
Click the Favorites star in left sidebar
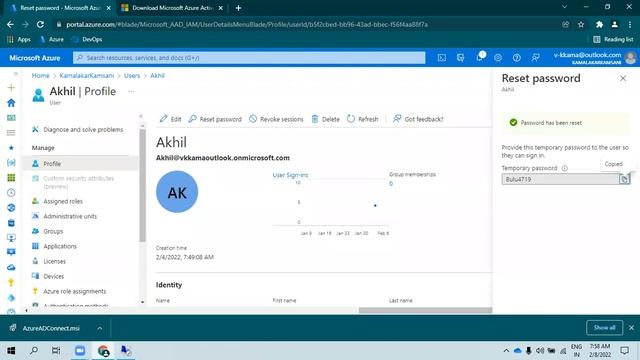11,148
